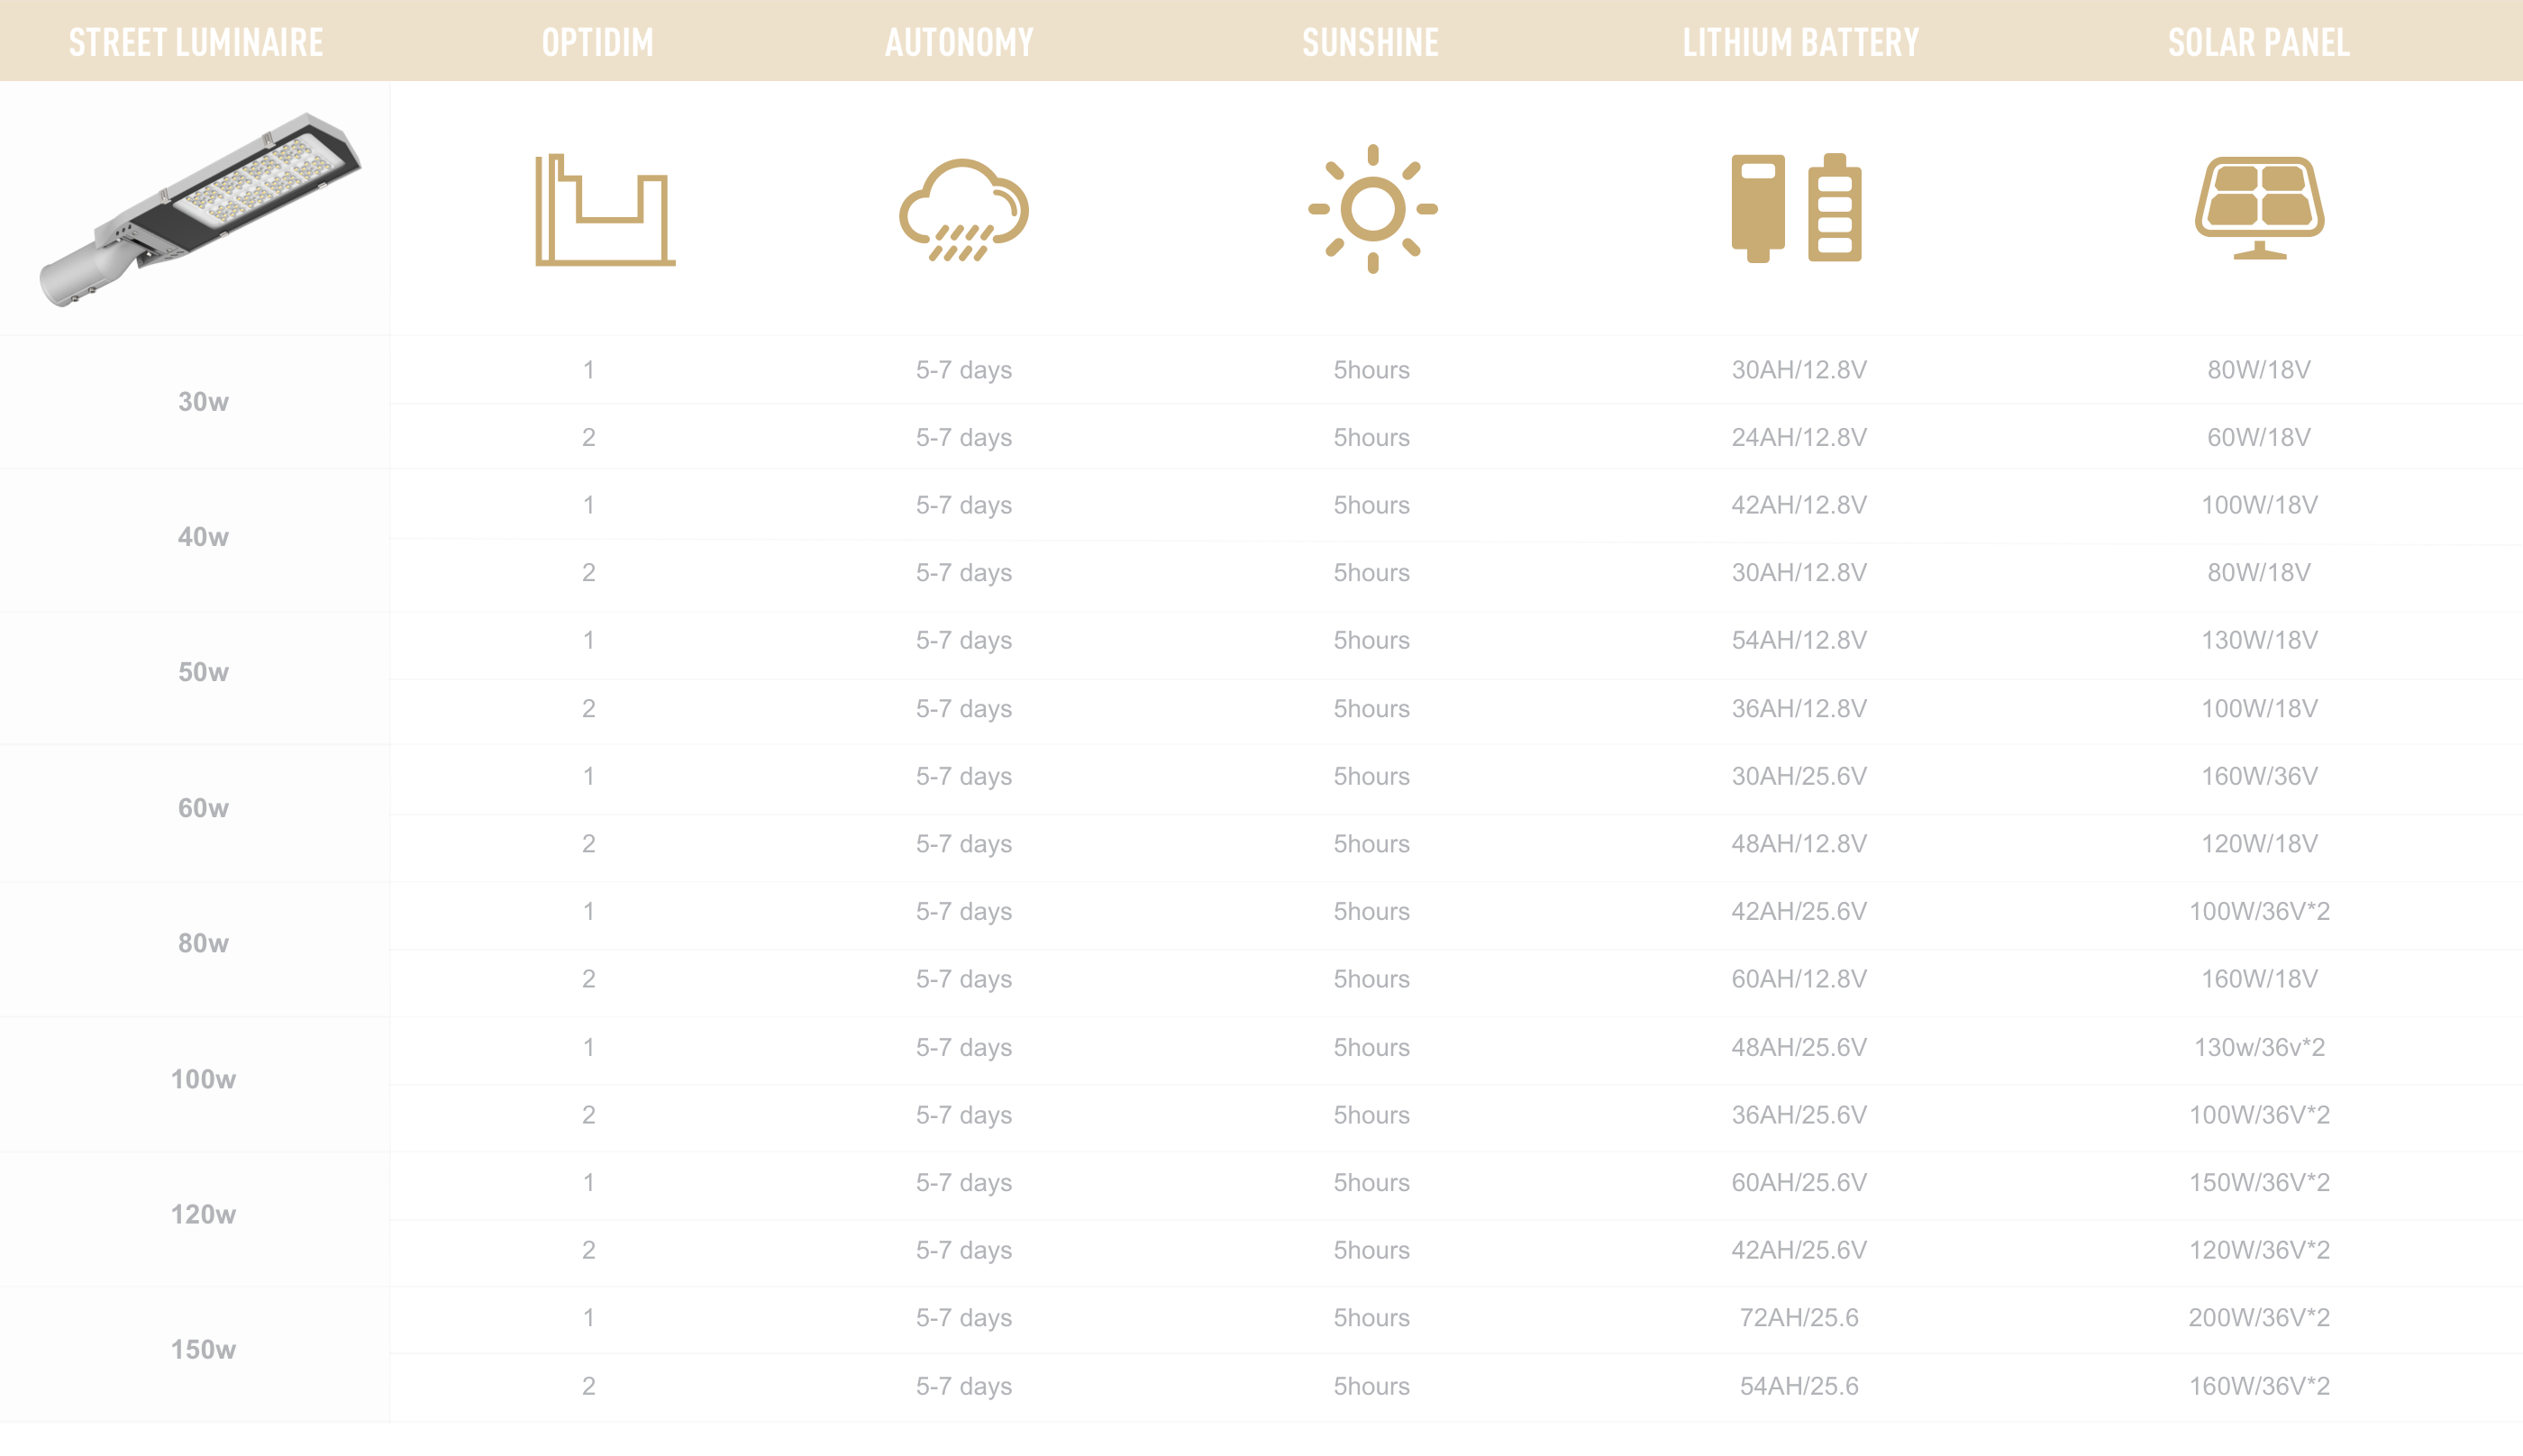Click the rain cloud autonomy icon
This screenshot has width=2523, height=1456.
(x=964, y=209)
